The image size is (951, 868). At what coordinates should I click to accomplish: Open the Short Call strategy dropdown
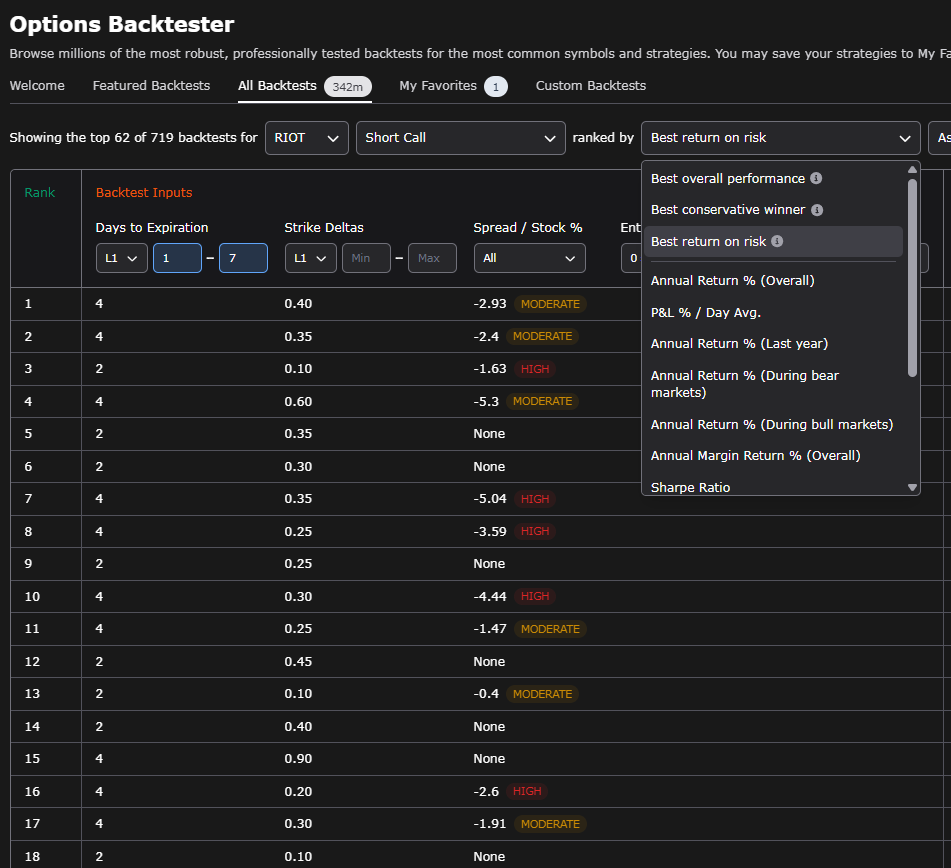pos(461,138)
